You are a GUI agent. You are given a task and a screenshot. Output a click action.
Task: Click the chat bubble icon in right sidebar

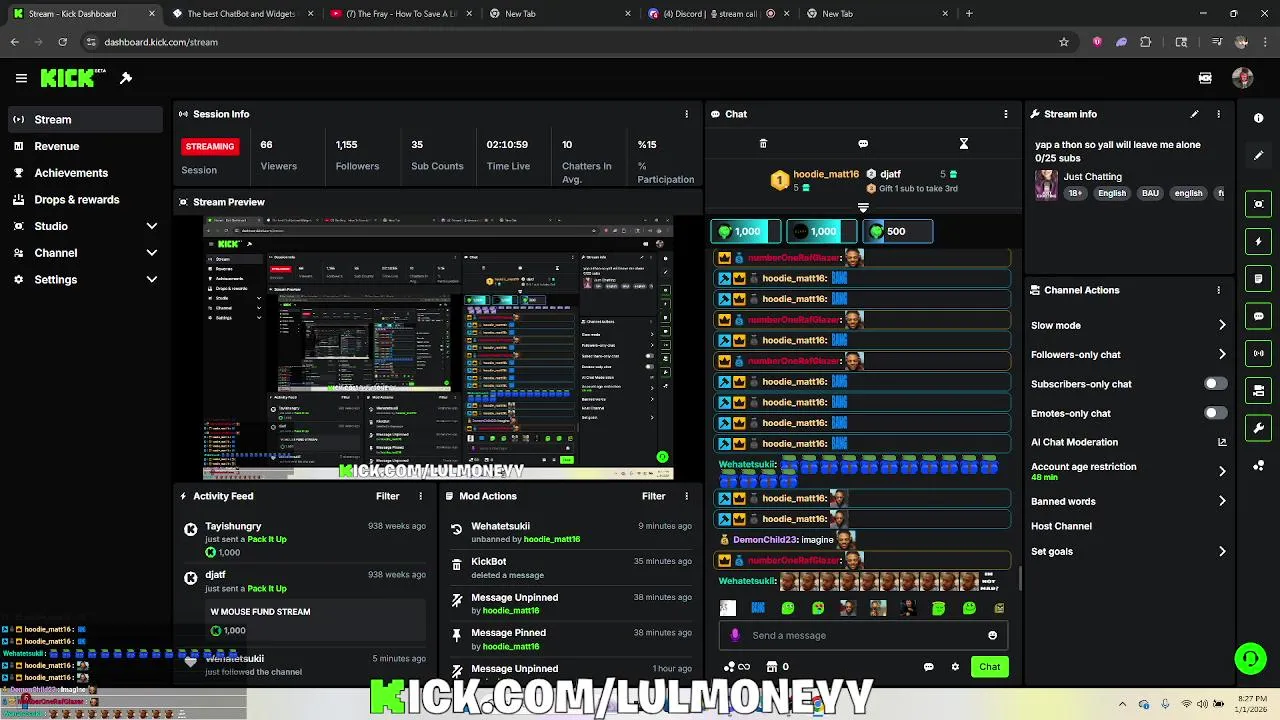[x=1259, y=316]
